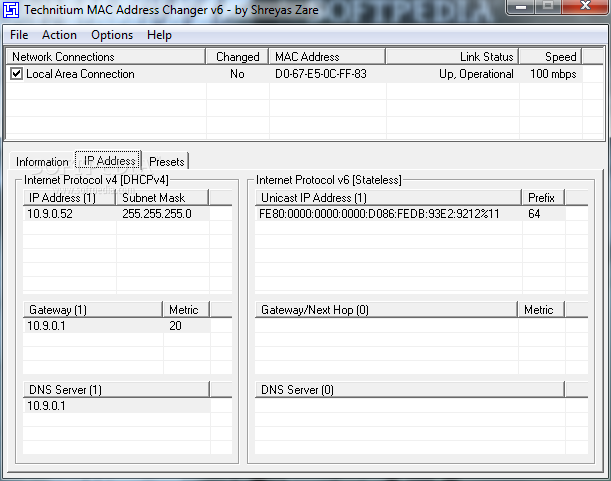Click the 'Up, Operational' link status cell
The height and width of the screenshot is (481, 611).
[476, 74]
